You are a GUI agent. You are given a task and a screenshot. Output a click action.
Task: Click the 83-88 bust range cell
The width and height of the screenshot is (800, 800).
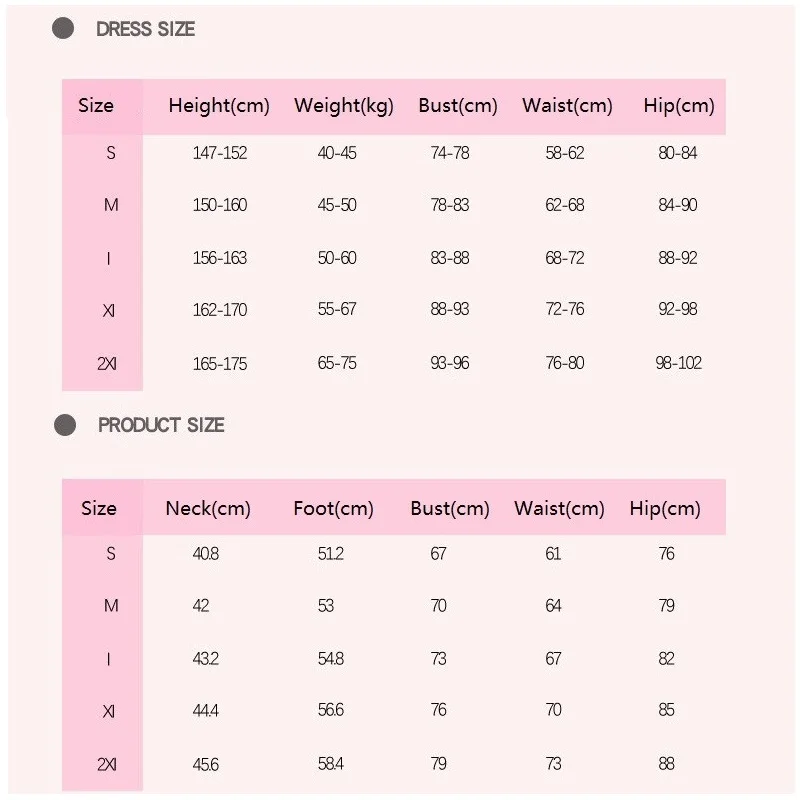(450, 257)
